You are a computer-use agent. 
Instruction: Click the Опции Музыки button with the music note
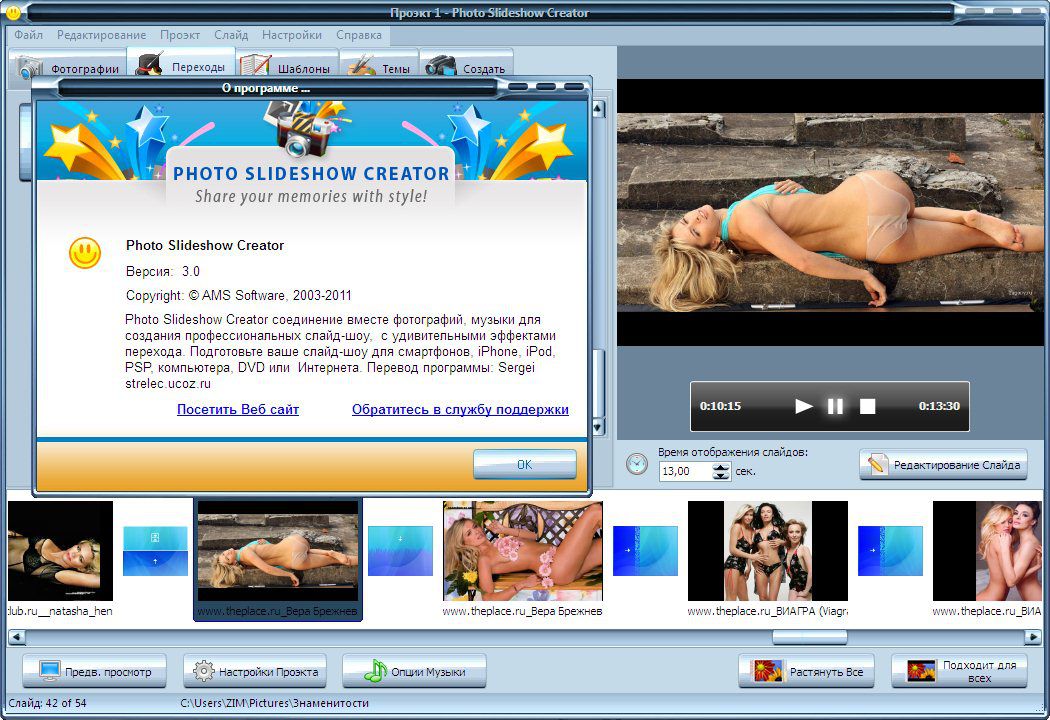[414, 671]
